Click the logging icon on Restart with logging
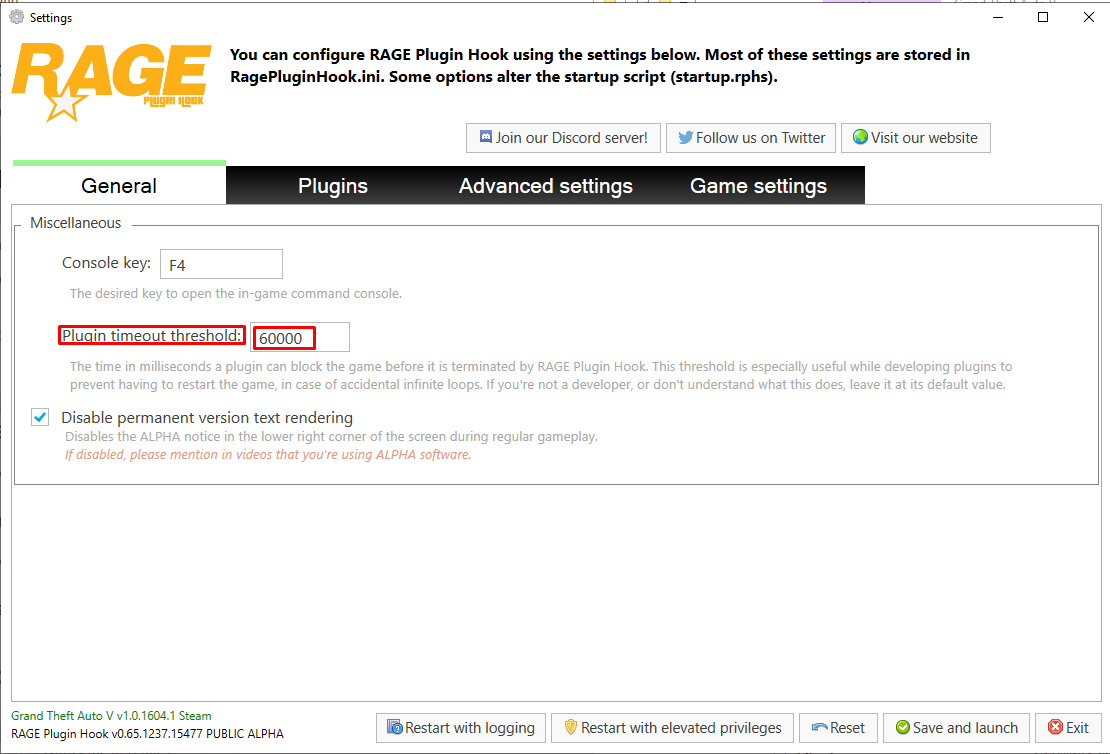The height and width of the screenshot is (754, 1110). (394, 727)
